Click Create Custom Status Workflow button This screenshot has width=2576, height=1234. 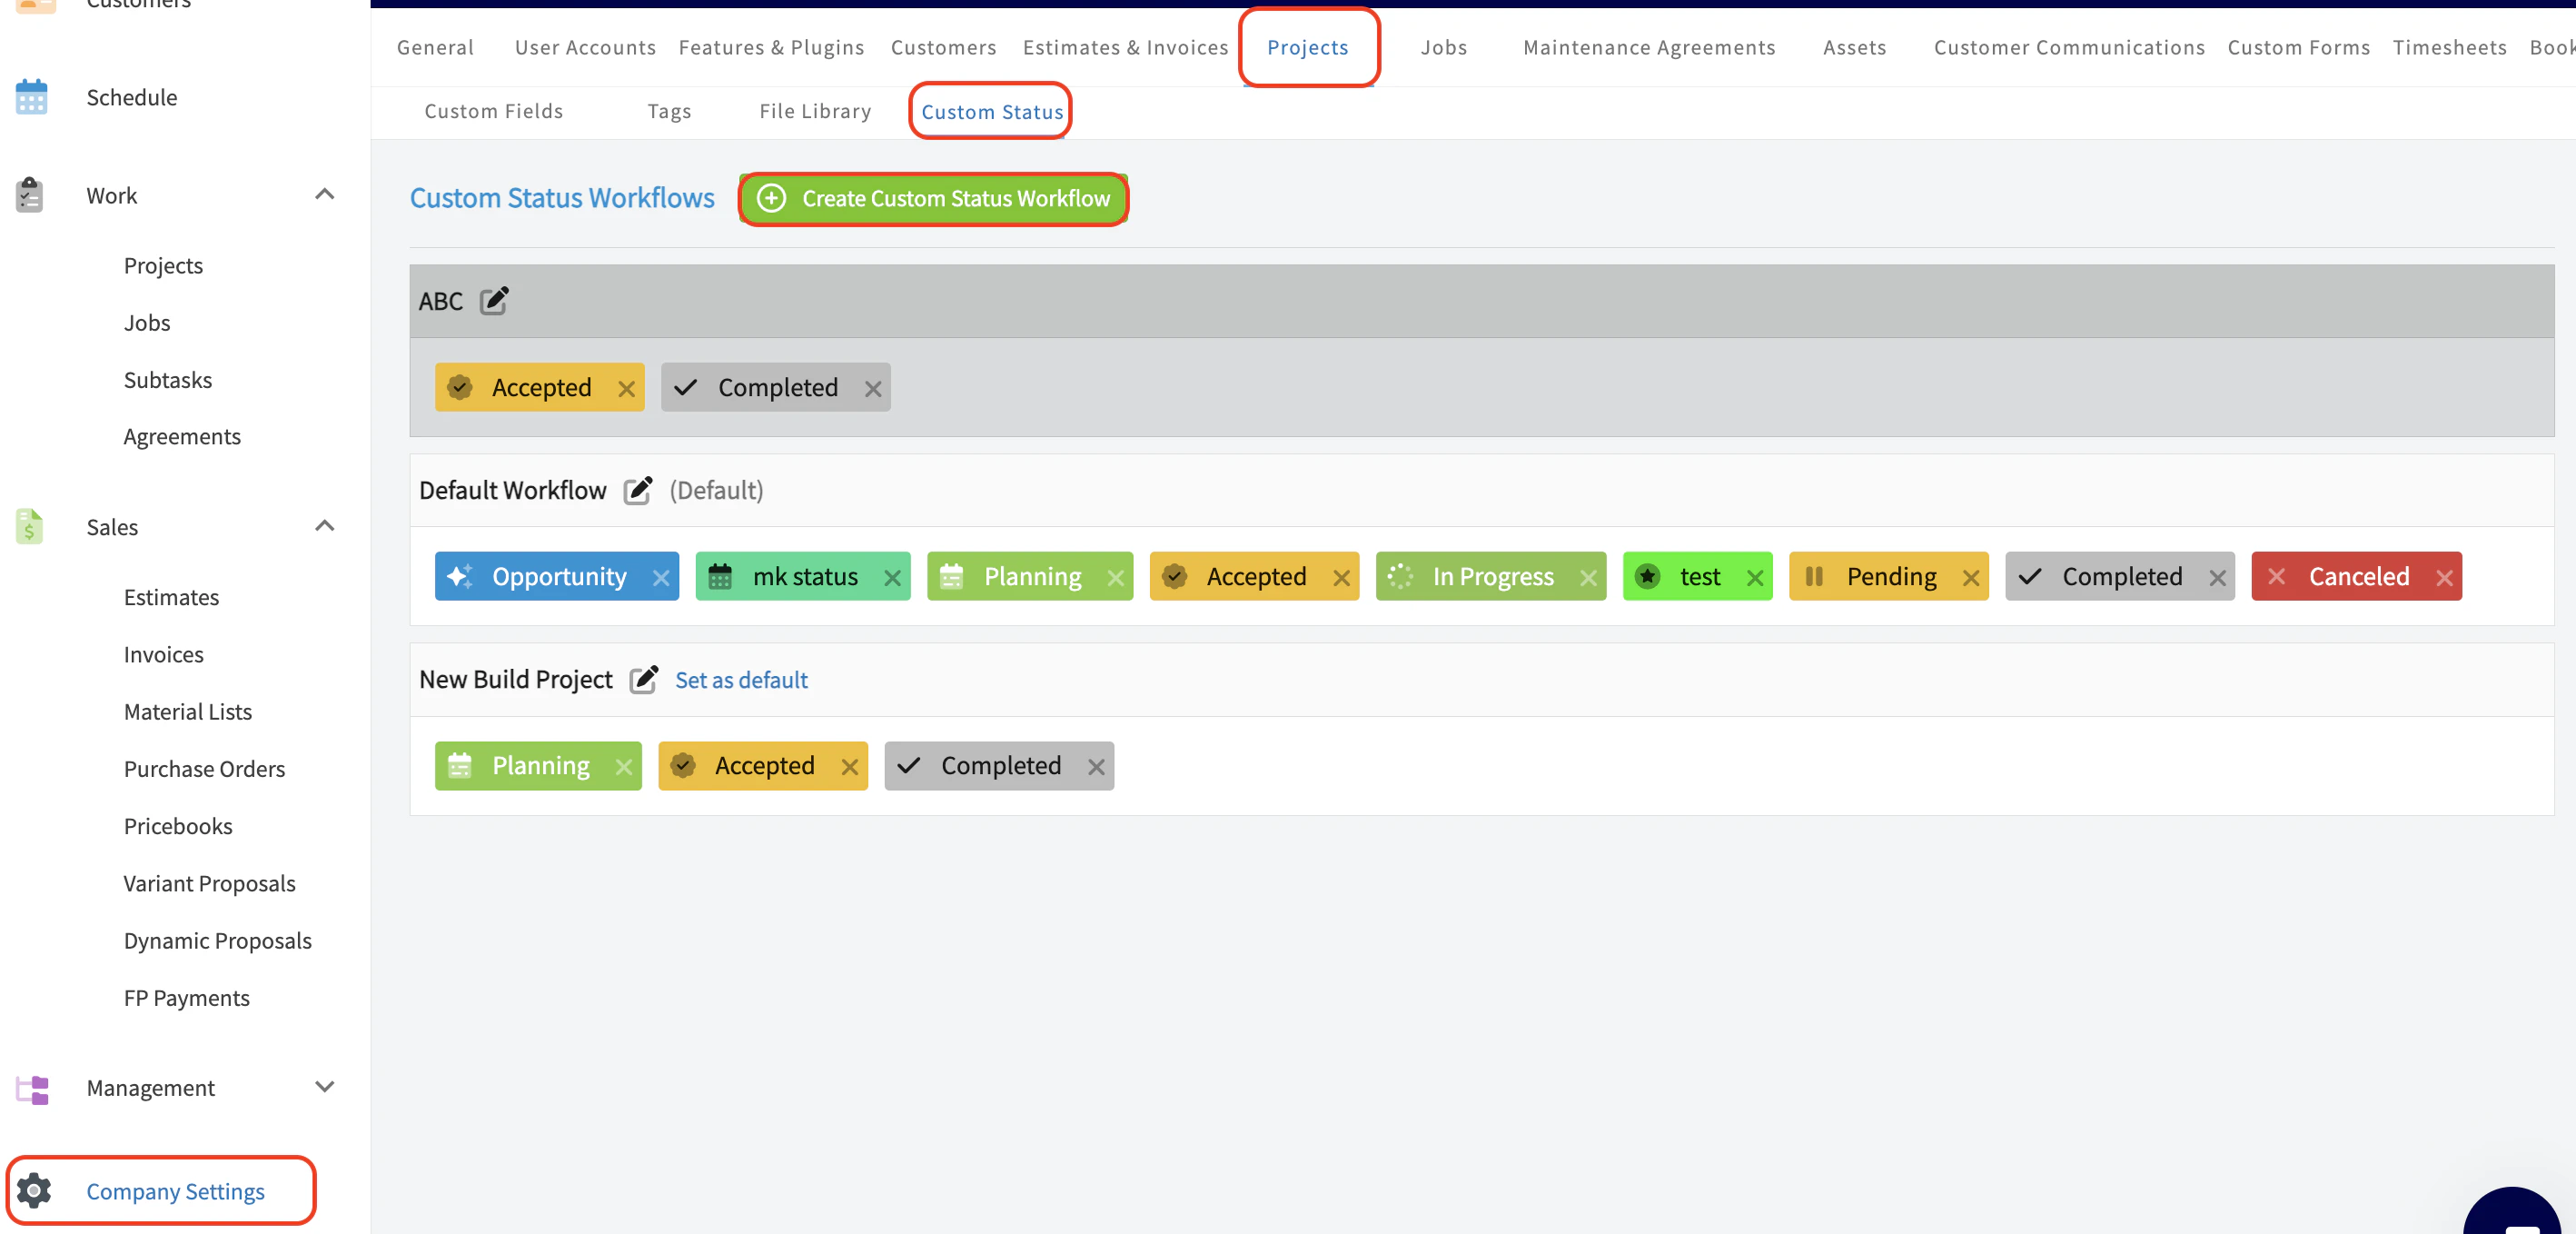pyautogui.click(x=934, y=198)
